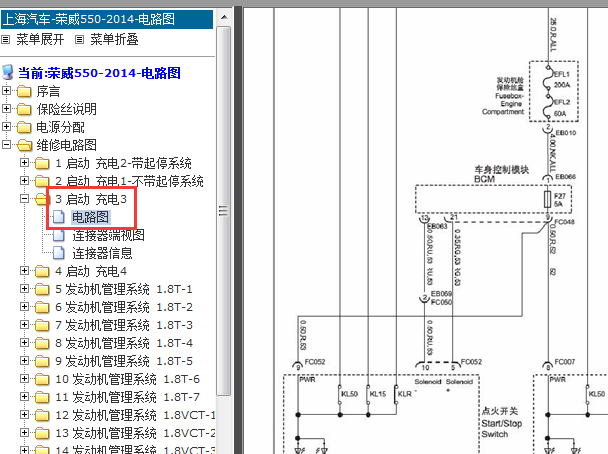Expand node 10 发动机管理系统 1.8T-6
Screen dimensions: 608x454
(x=24, y=378)
